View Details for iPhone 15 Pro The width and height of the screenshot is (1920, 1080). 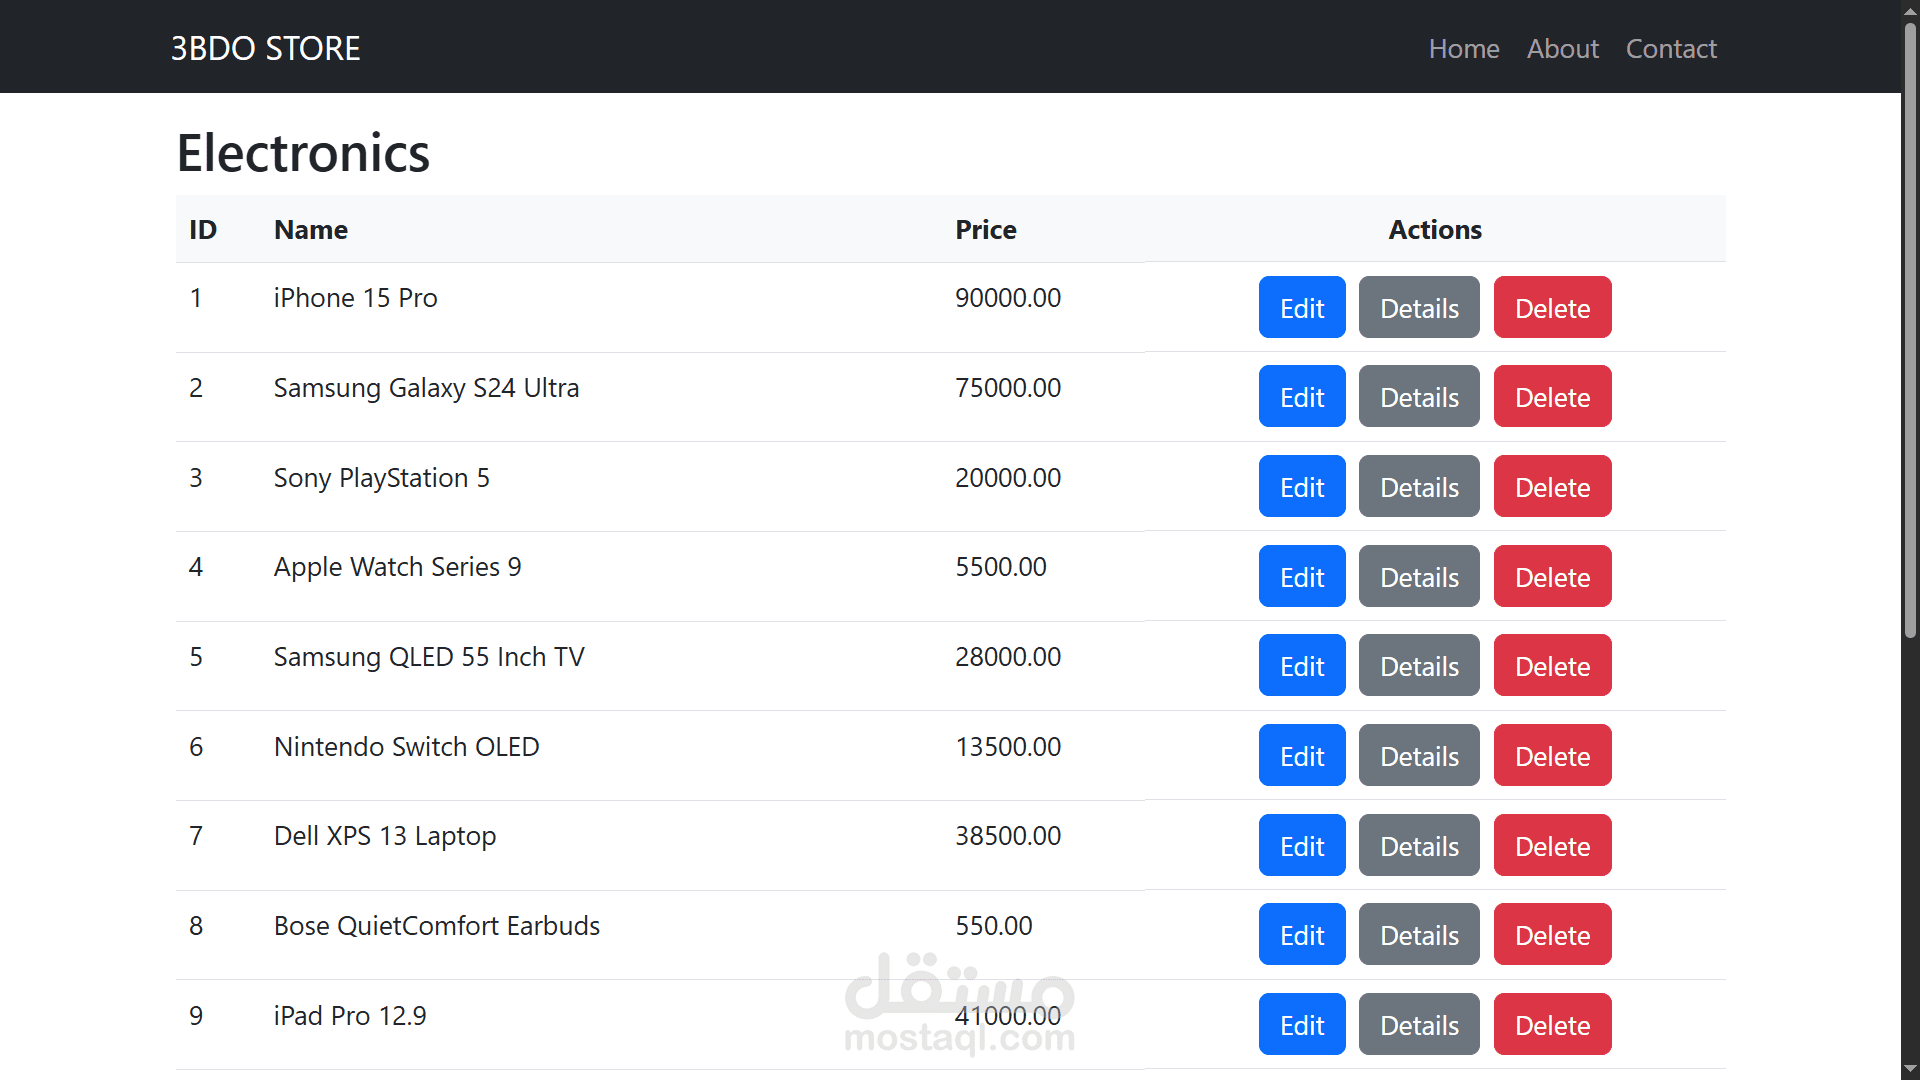[1419, 307]
